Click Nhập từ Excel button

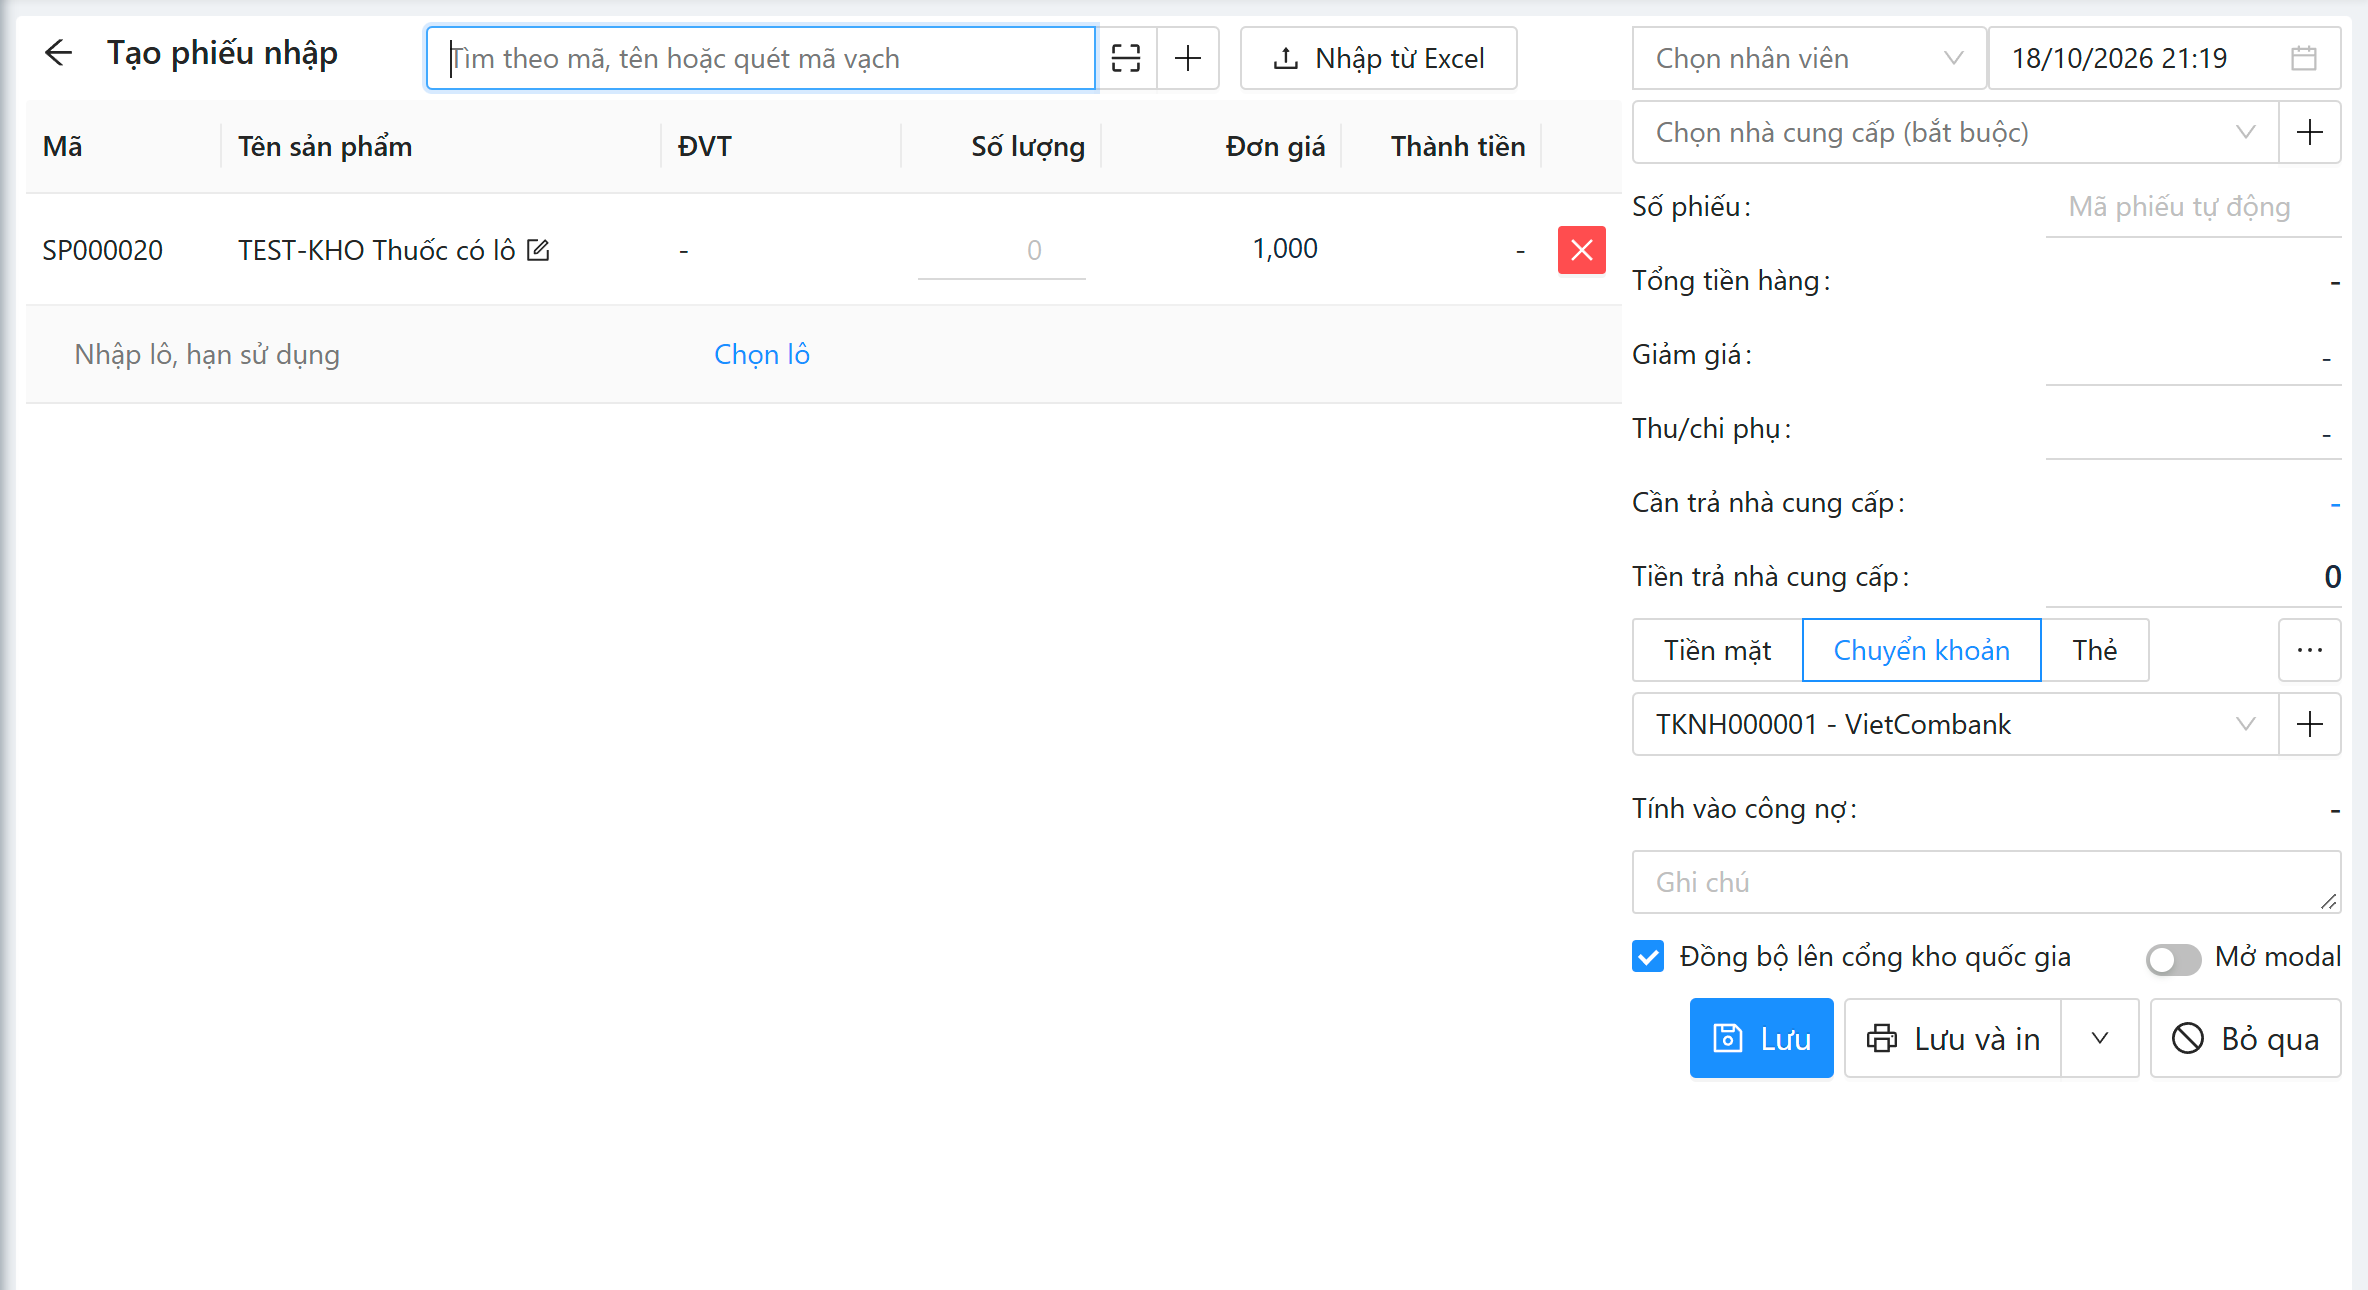[x=1378, y=58]
